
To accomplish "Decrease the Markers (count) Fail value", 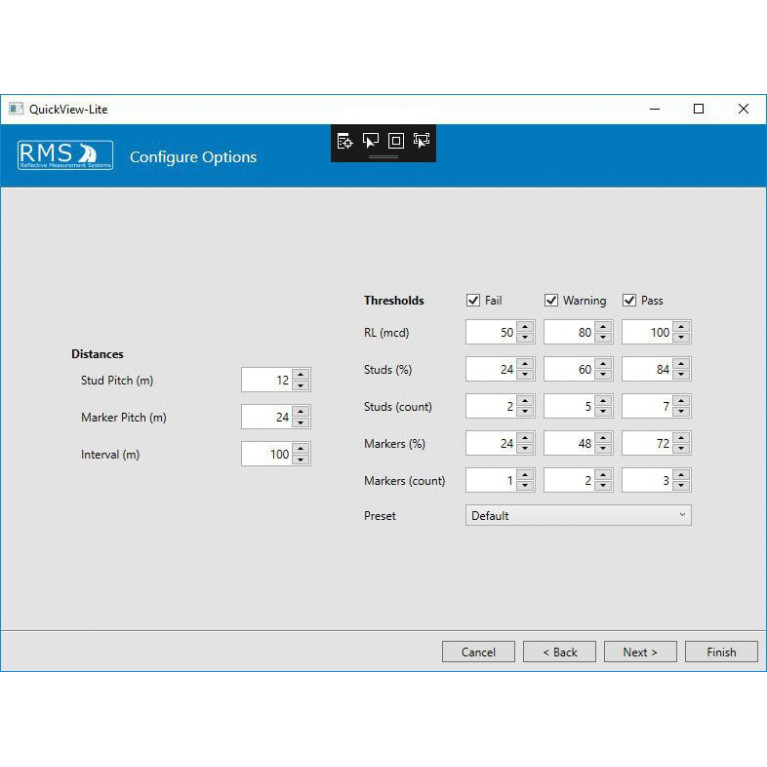I will [525, 486].
